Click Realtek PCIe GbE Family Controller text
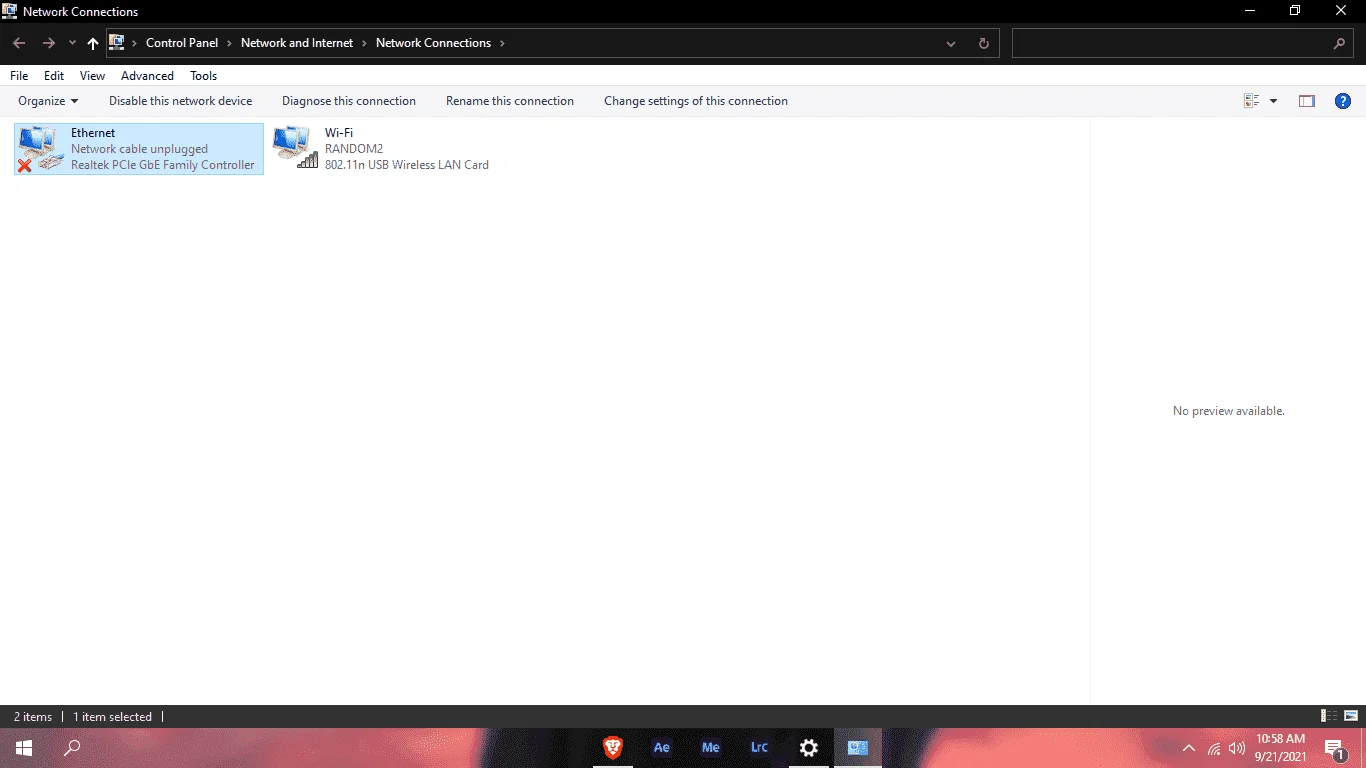This screenshot has width=1366, height=768. coord(163,165)
